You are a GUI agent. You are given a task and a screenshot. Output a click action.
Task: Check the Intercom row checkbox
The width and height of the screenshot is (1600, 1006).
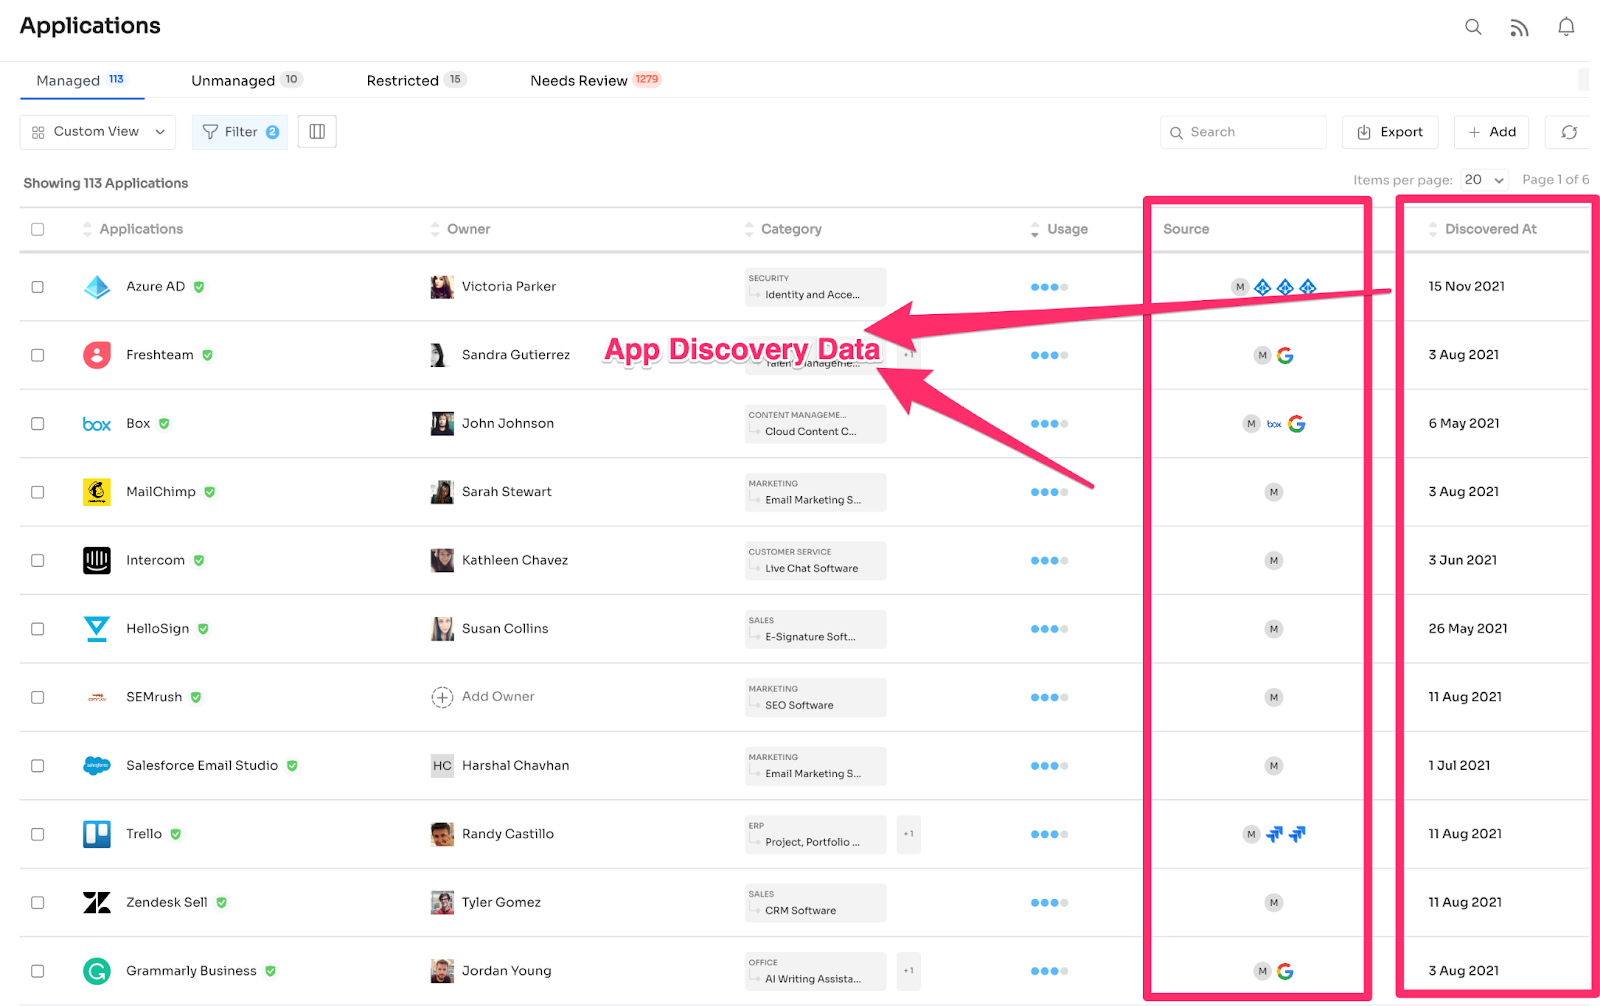(x=38, y=560)
